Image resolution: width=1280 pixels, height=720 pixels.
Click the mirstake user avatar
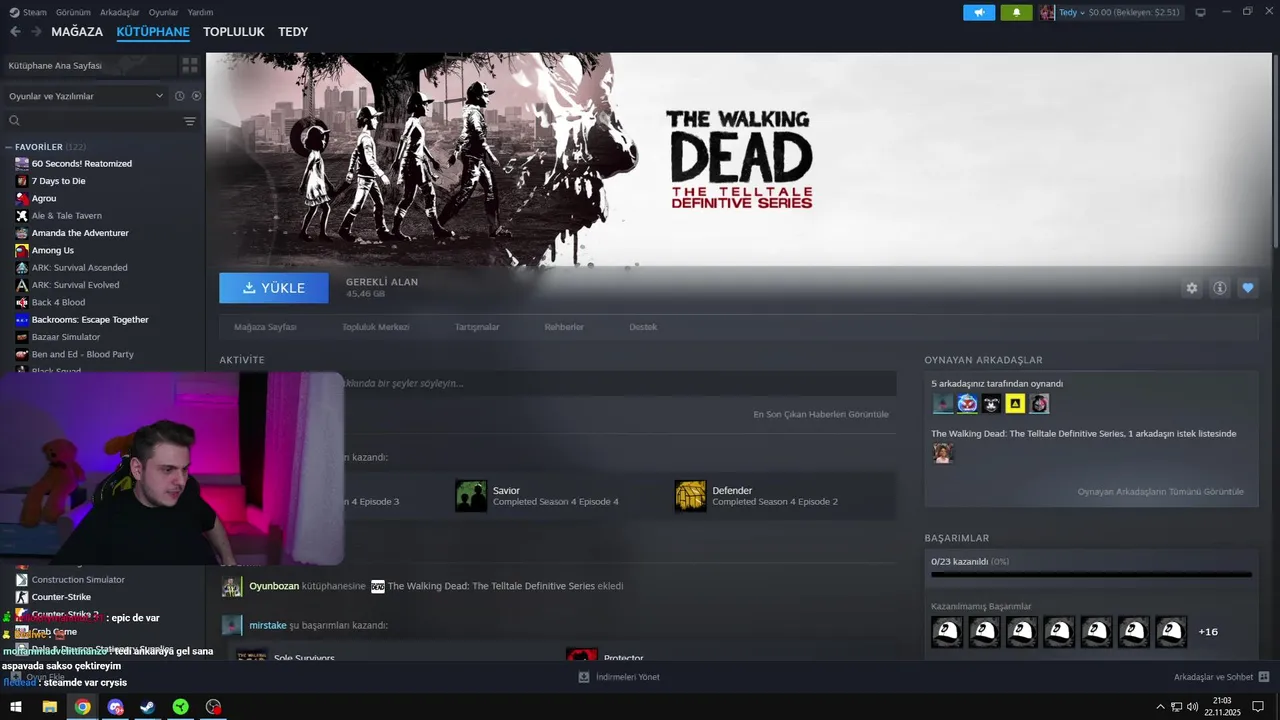coord(232,625)
